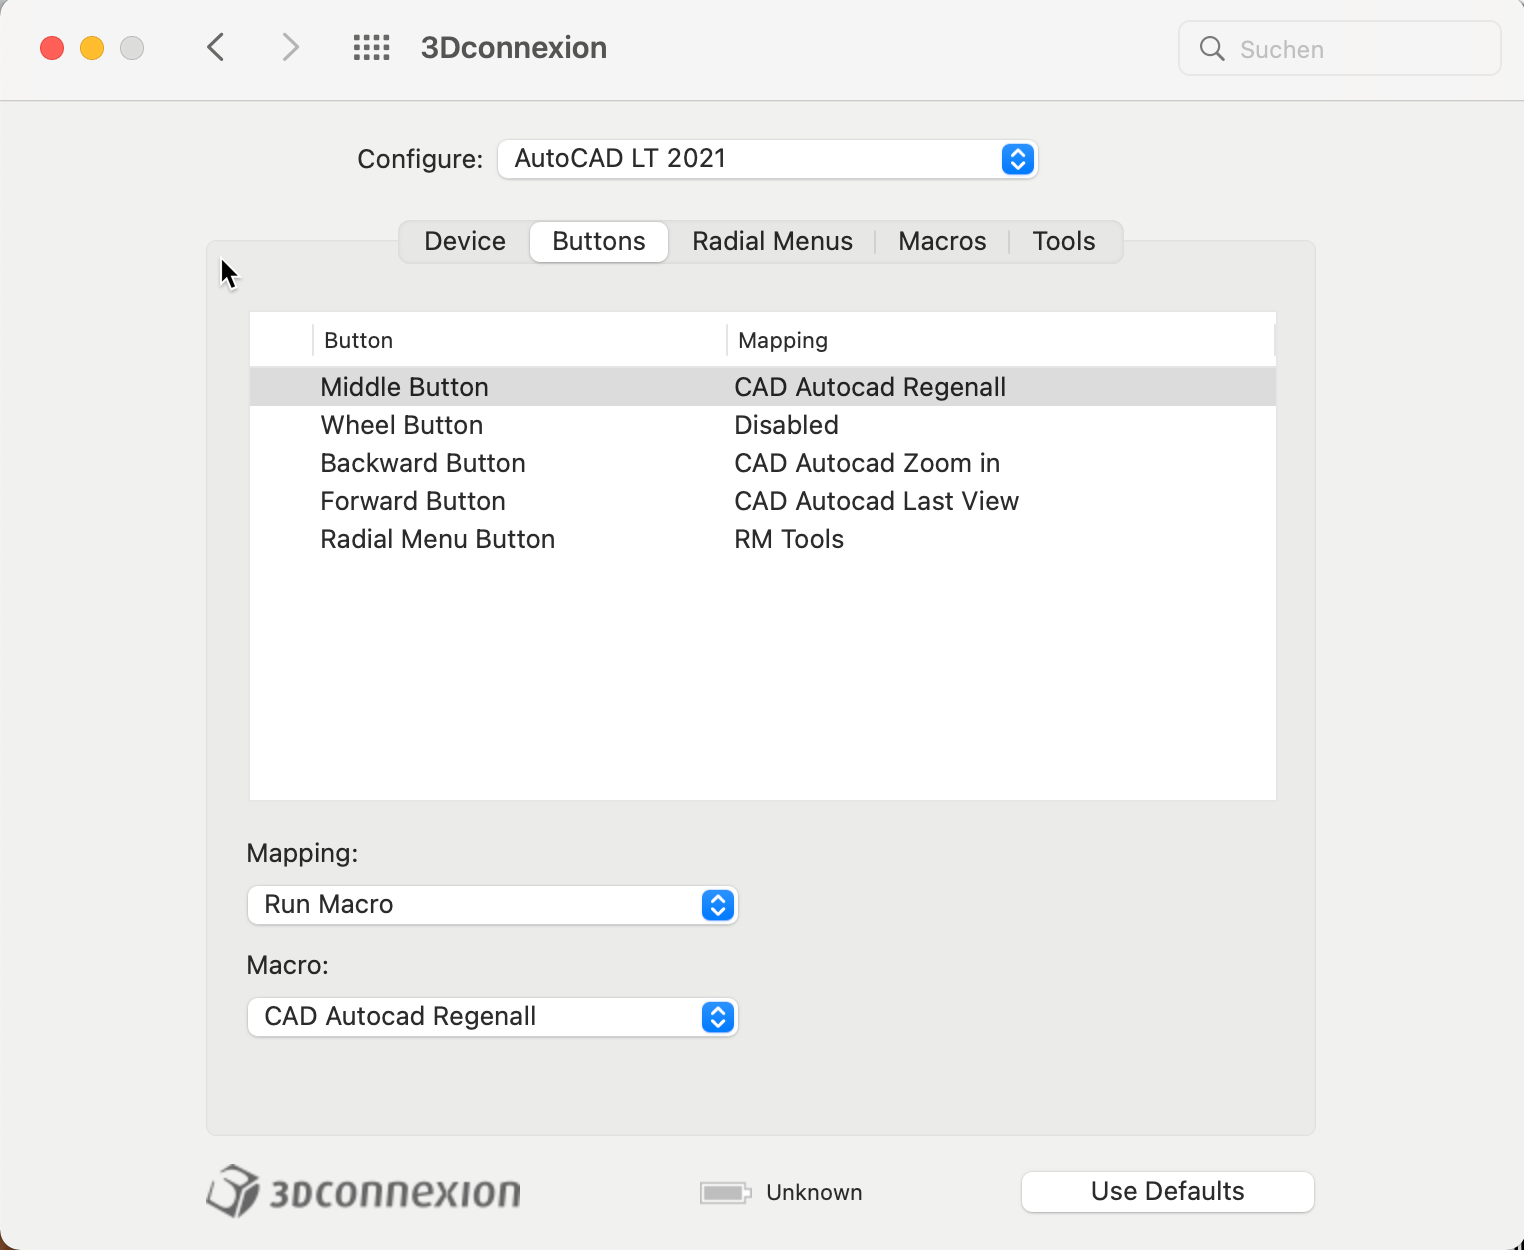Select the Radial Menu Button row

pyautogui.click(x=762, y=539)
